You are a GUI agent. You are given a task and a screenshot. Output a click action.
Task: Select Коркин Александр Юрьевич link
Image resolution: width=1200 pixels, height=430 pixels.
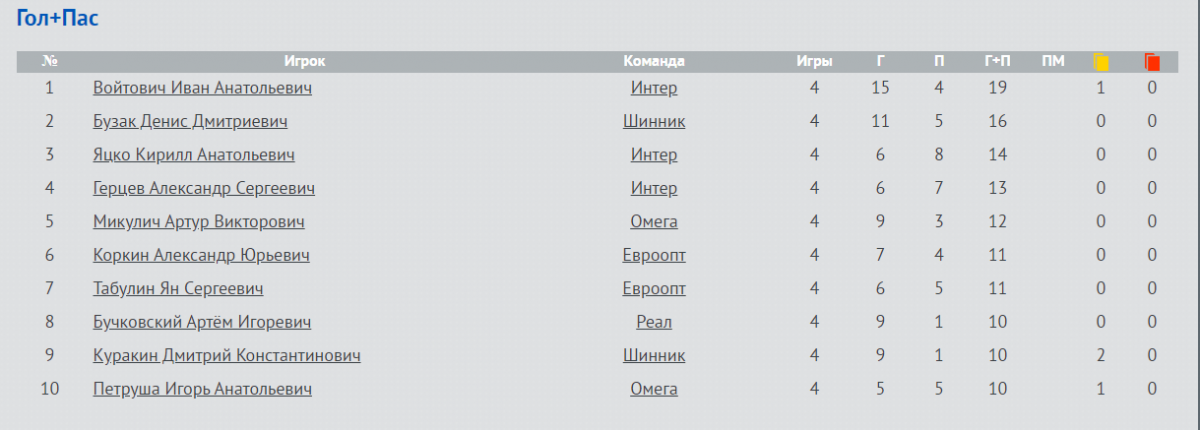tap(201, 255)
